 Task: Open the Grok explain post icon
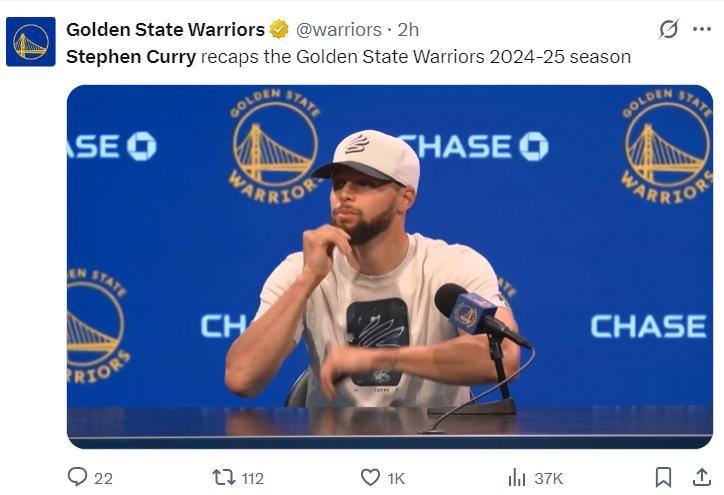click(x=668, y=29)
